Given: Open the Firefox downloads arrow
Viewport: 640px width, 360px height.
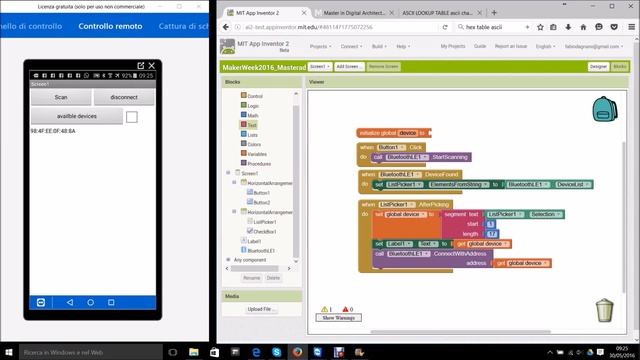Looking at the screenshot, I should [568, 27].
